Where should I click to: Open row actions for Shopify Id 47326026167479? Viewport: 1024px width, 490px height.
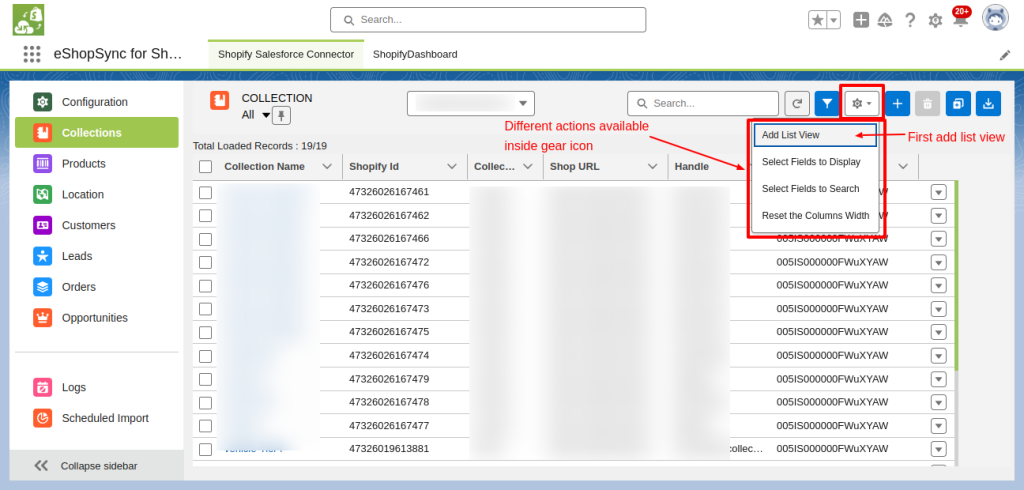(x=938, y=379)
